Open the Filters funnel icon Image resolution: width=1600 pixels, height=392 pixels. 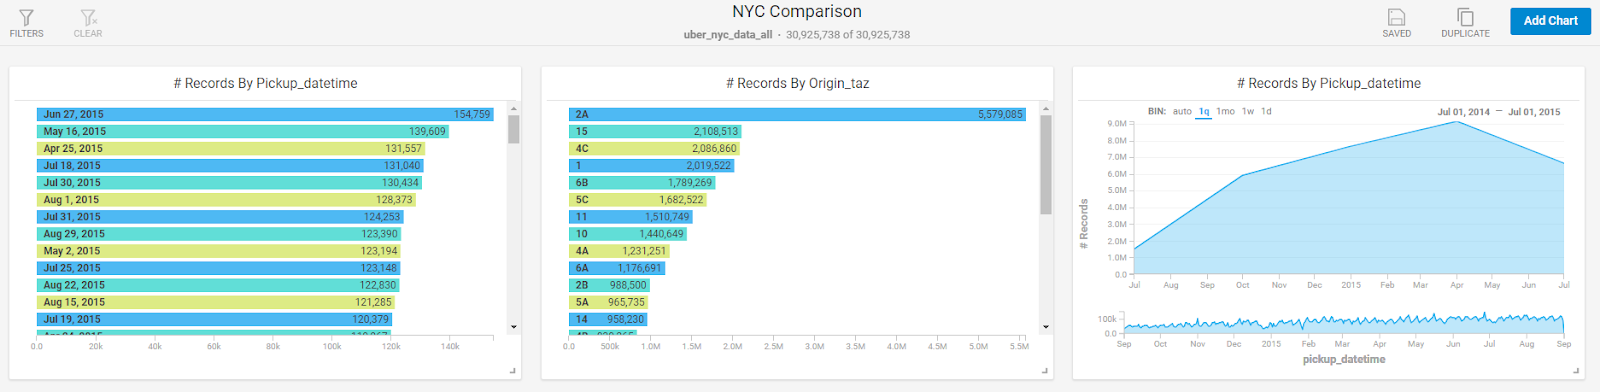[x=27, y=18]
